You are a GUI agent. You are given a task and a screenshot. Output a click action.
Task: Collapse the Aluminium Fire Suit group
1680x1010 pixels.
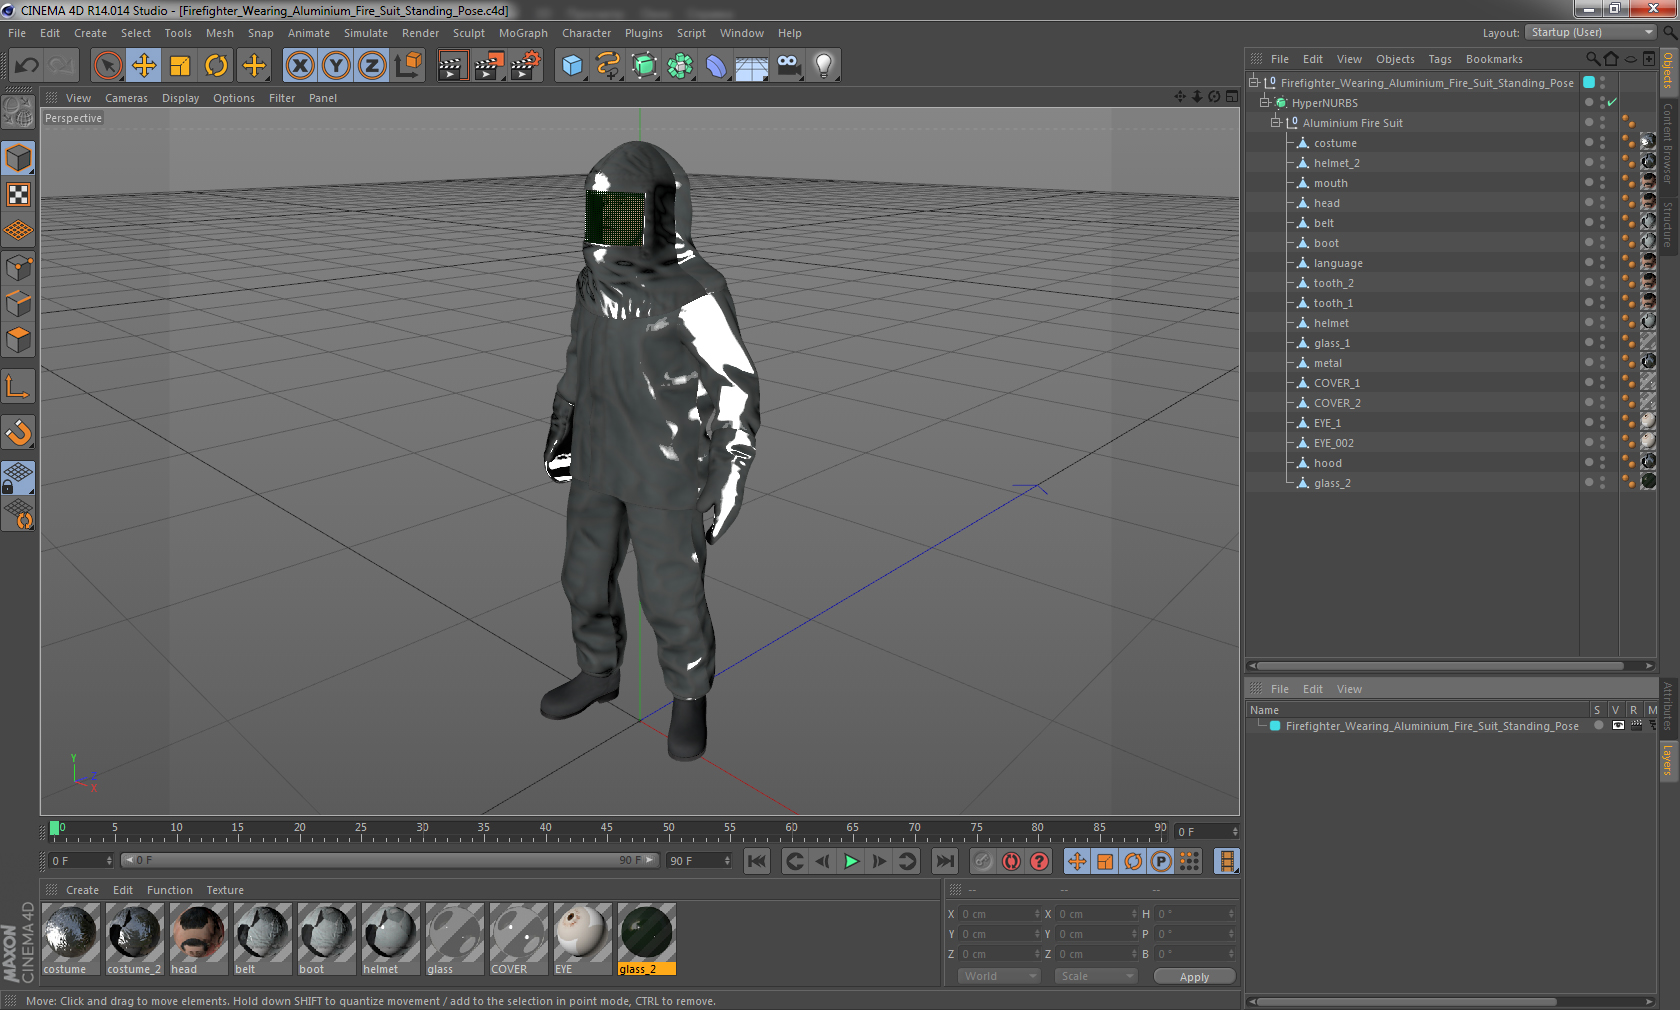click(1275, 122)
